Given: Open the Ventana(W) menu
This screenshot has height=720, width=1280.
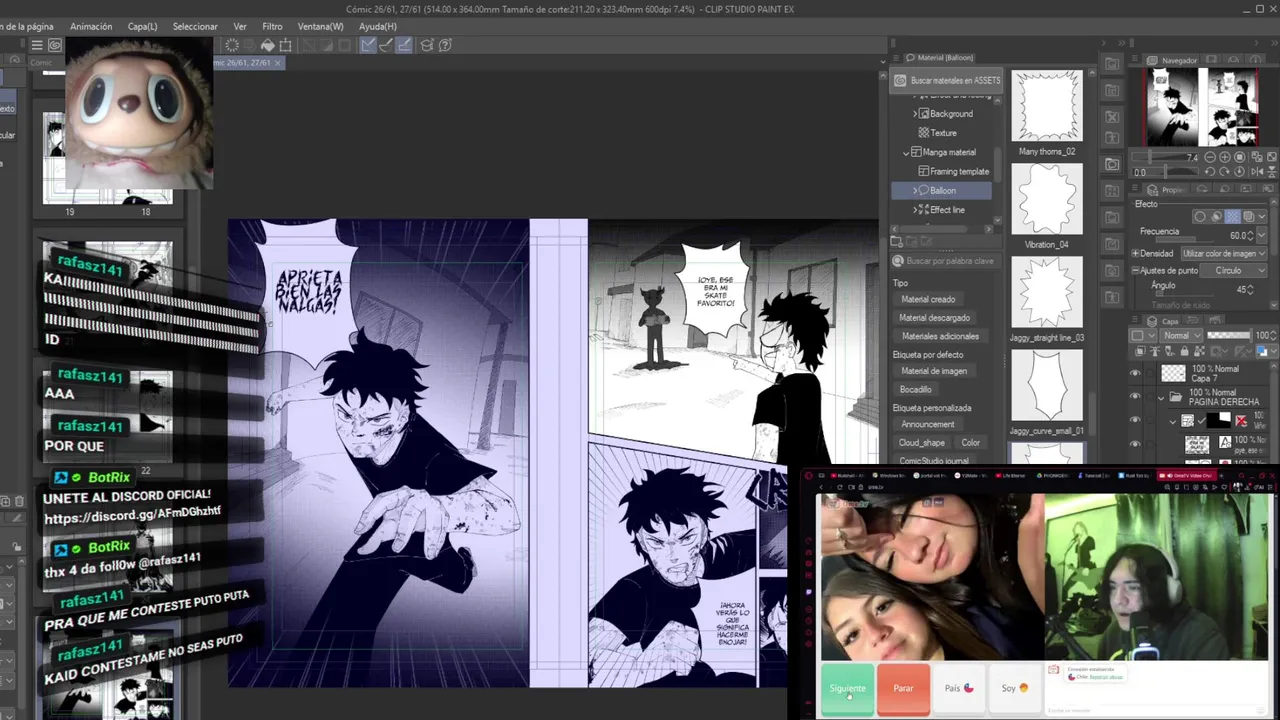Looking at the screenshot, I should [x=320, y=26].
